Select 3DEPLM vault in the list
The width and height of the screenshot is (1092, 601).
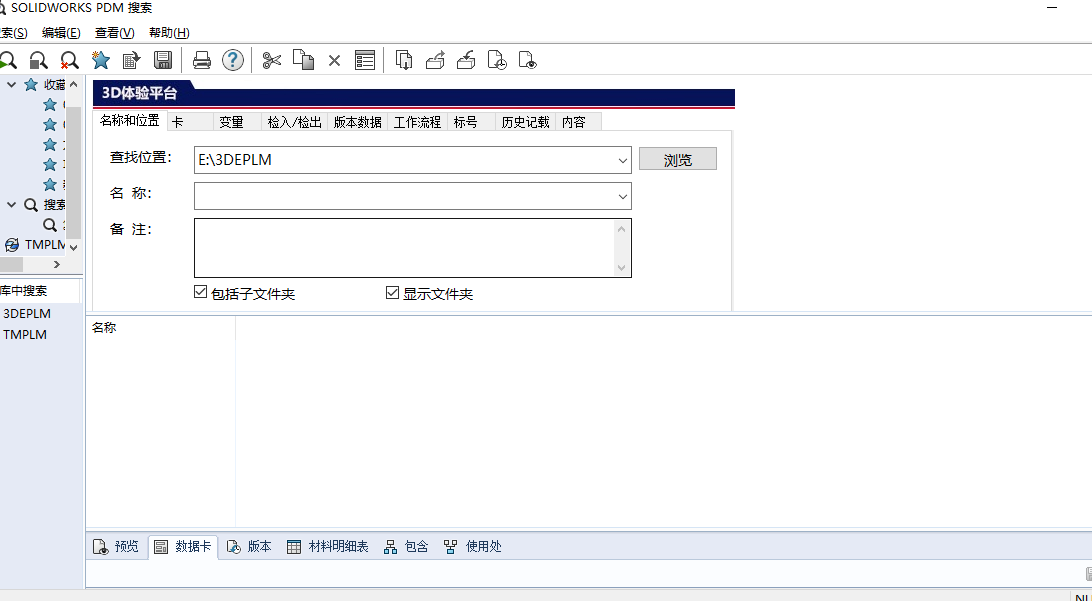point(27,313)
